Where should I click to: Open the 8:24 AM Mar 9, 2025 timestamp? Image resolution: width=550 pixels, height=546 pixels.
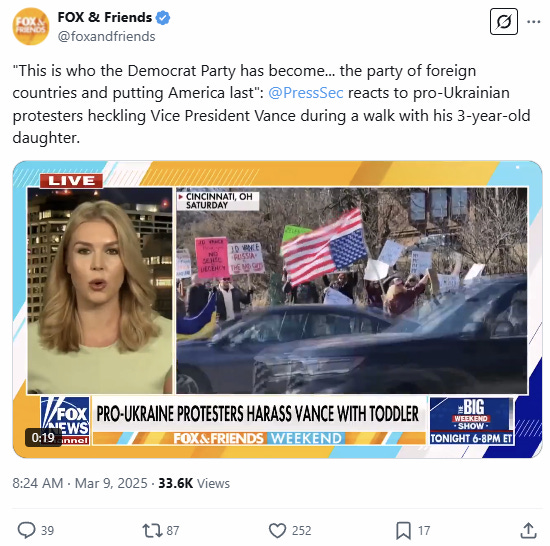[x=80, y=483]
